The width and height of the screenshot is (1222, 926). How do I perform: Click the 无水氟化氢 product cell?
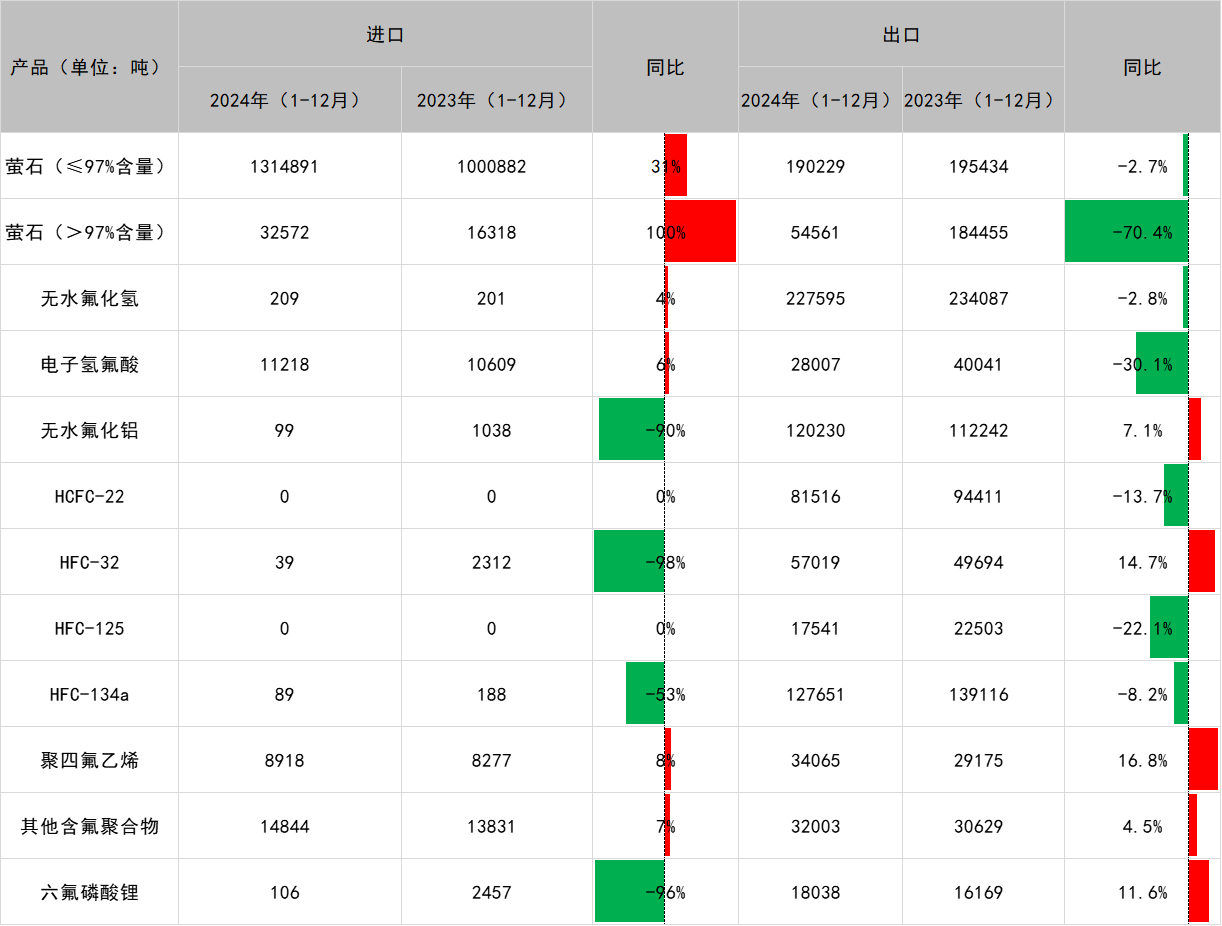89,298
